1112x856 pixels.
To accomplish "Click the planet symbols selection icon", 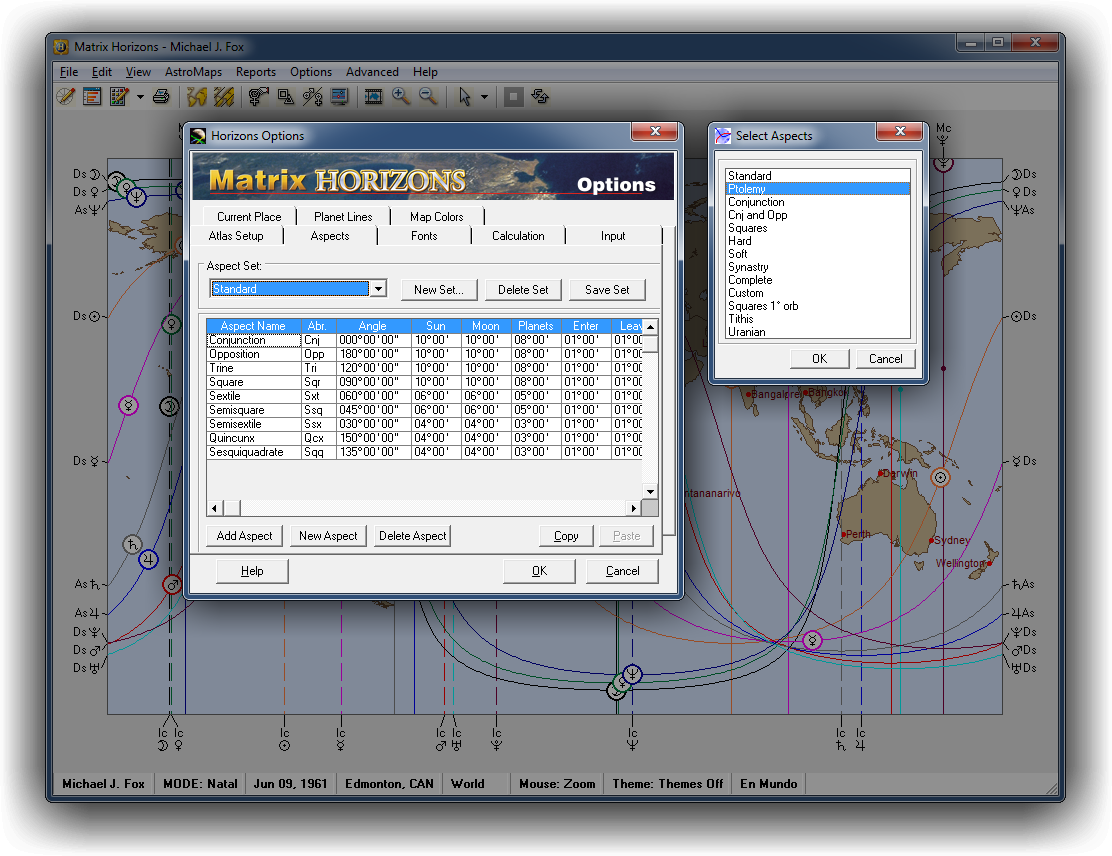I will coord(259,96).
